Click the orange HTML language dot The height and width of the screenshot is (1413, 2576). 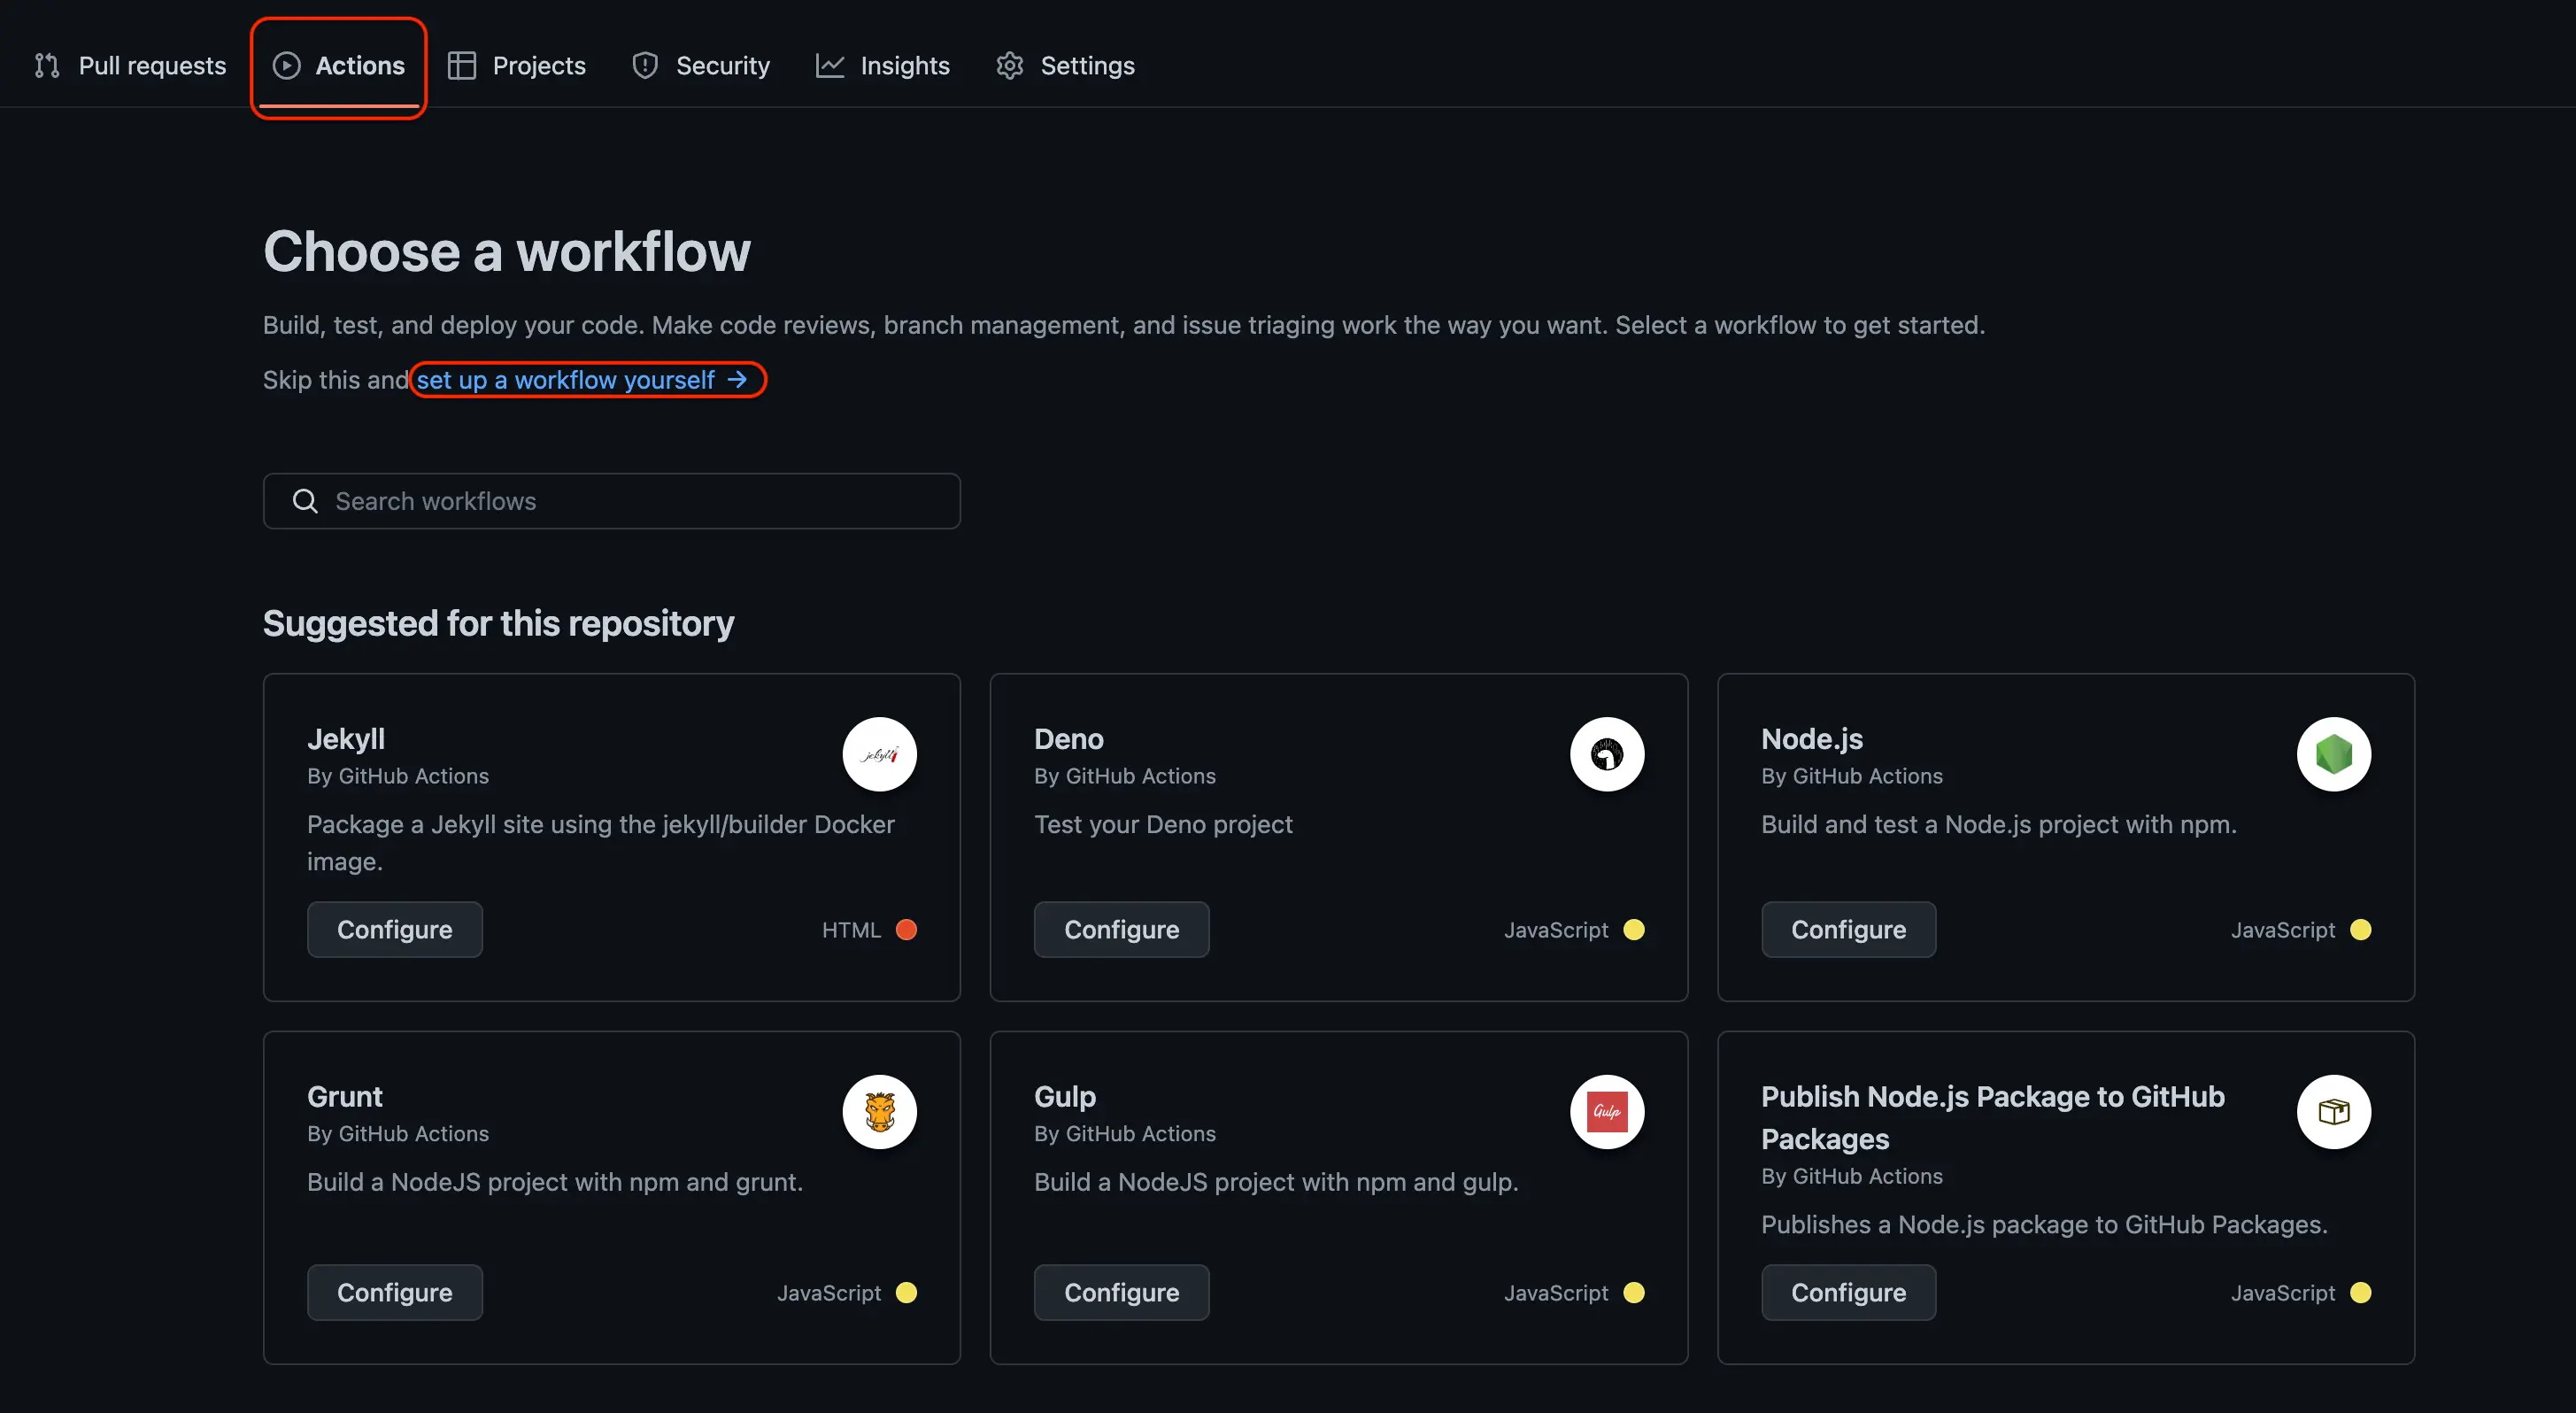click(906, 929)
